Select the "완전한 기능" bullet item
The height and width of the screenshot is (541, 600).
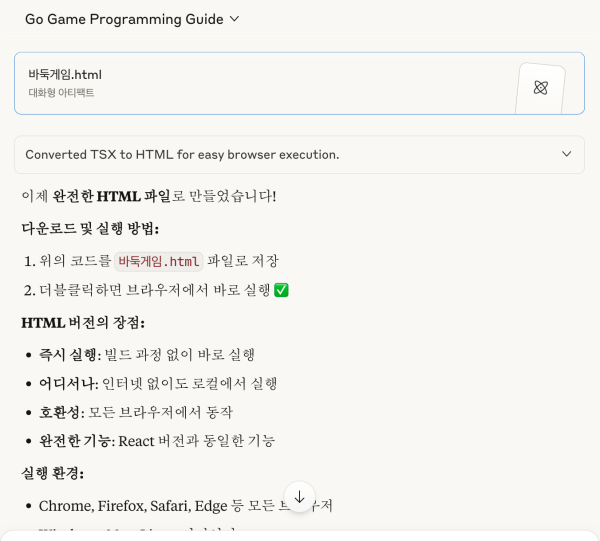pos(76,441)
